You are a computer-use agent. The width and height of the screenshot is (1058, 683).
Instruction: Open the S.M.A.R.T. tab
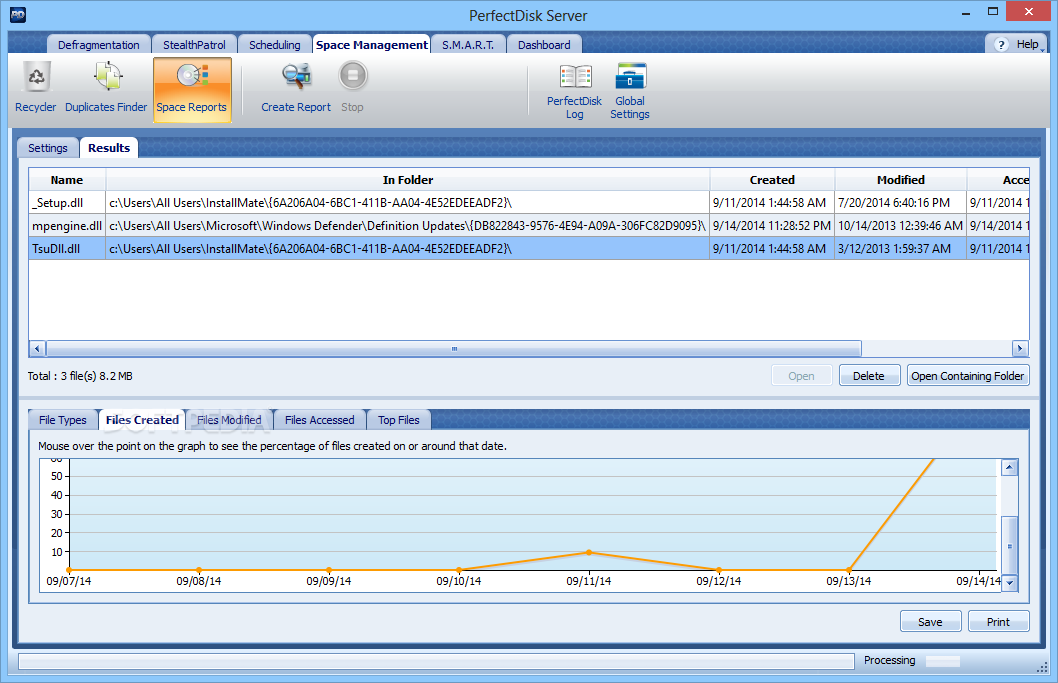(468, 45)
